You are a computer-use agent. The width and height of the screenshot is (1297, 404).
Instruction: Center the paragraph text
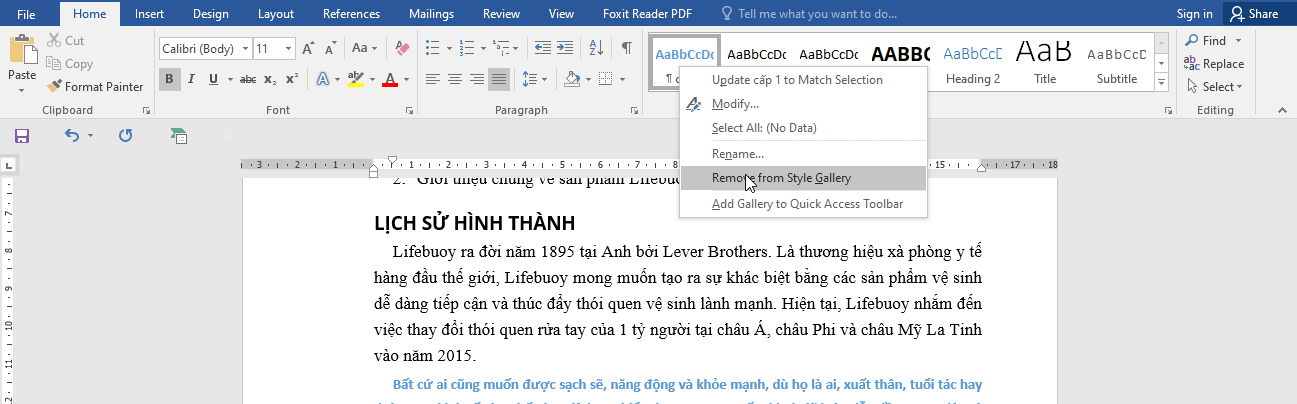click(x=455, y=79)
